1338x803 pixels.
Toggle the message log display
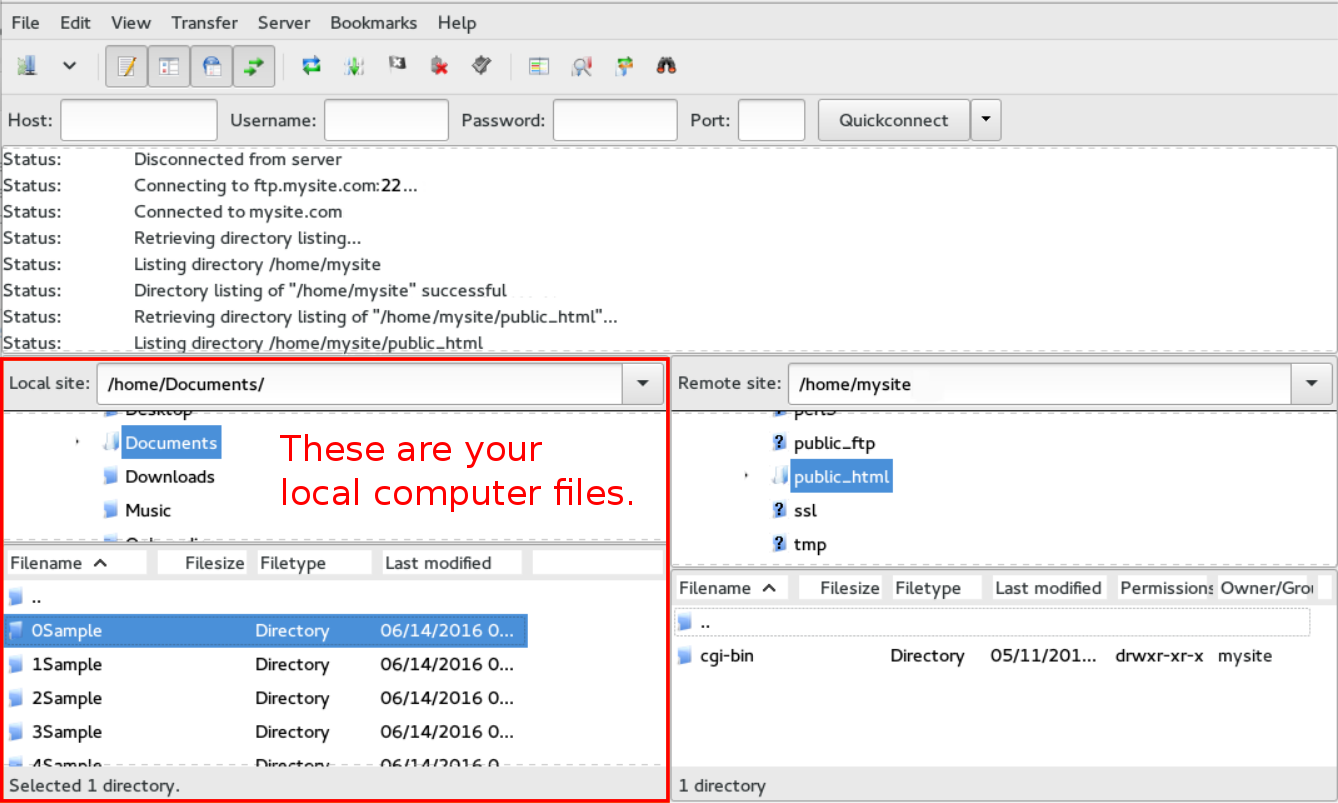point(126,65)
